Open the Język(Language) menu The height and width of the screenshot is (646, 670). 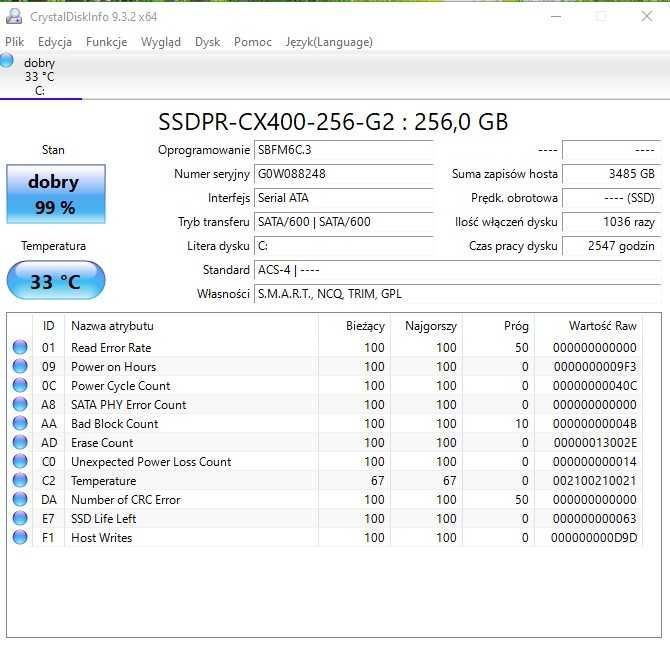point(329,42)
